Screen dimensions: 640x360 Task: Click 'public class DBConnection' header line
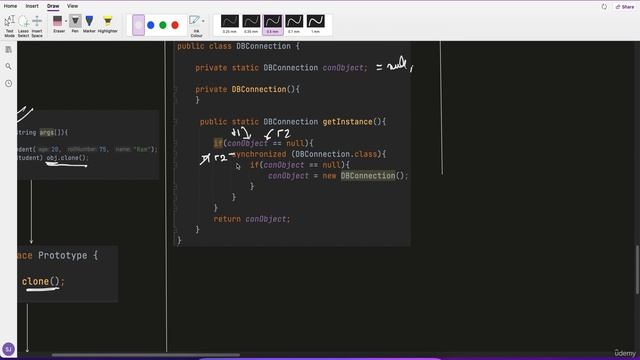click(x=238, y=46)
